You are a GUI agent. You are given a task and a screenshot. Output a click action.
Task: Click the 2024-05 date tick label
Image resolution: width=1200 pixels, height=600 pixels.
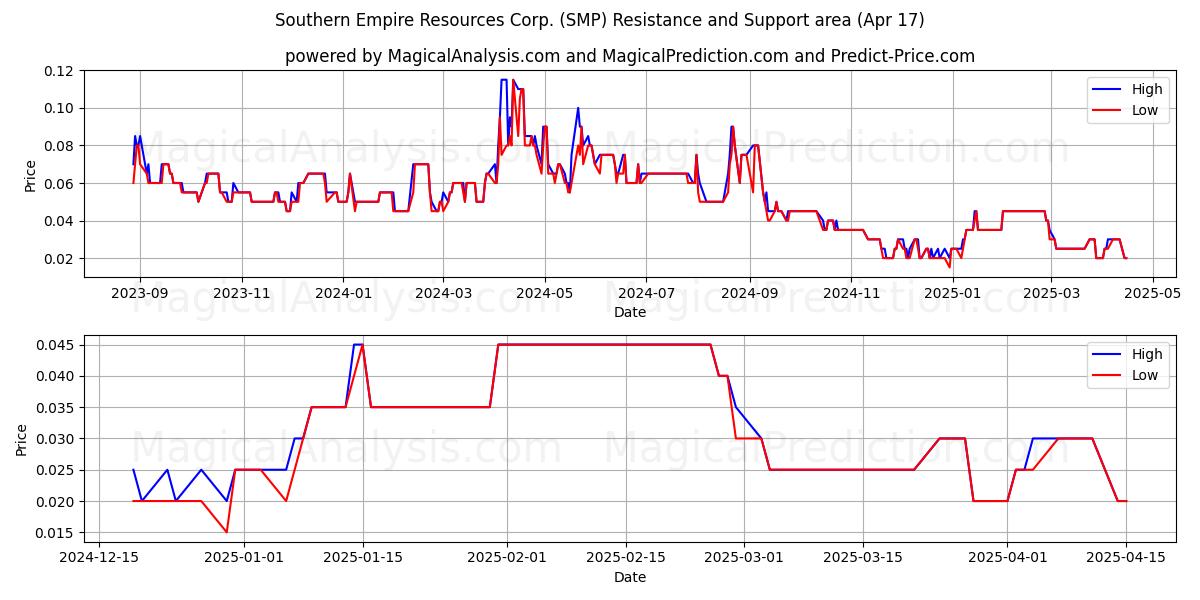[x=544, y=293]
